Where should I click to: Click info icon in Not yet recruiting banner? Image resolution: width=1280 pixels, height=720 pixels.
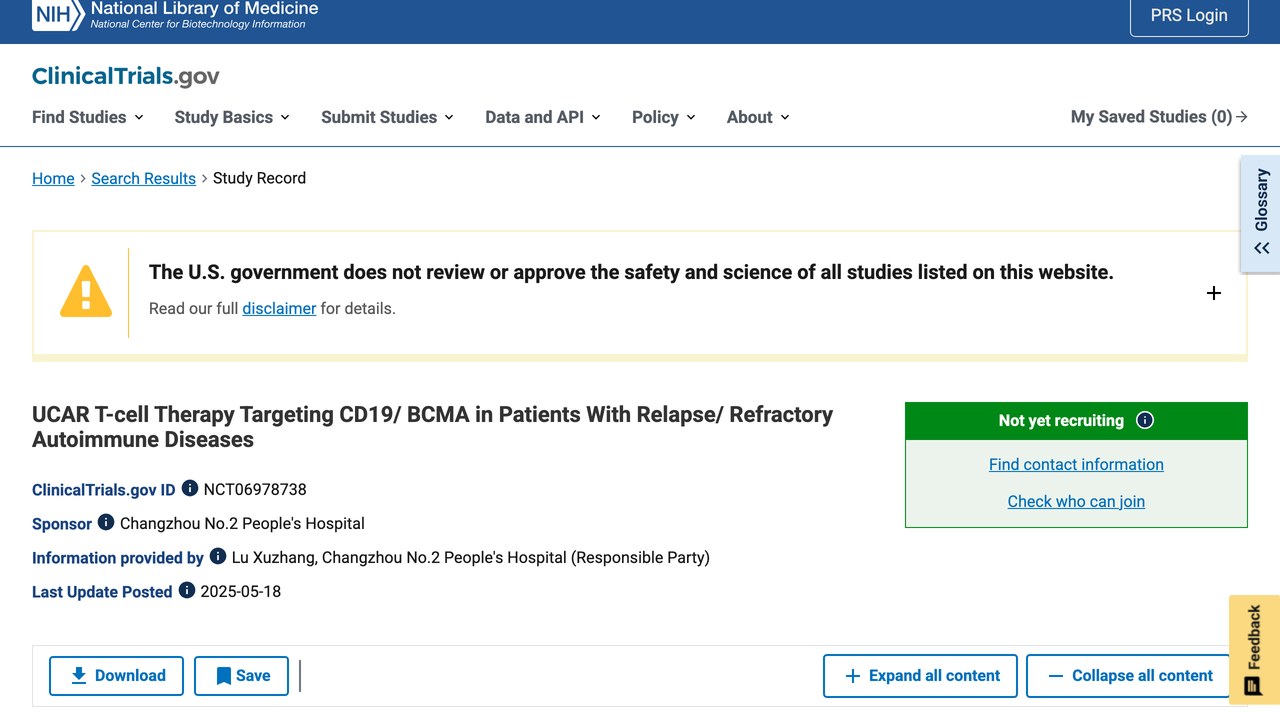coord(1146,420)
